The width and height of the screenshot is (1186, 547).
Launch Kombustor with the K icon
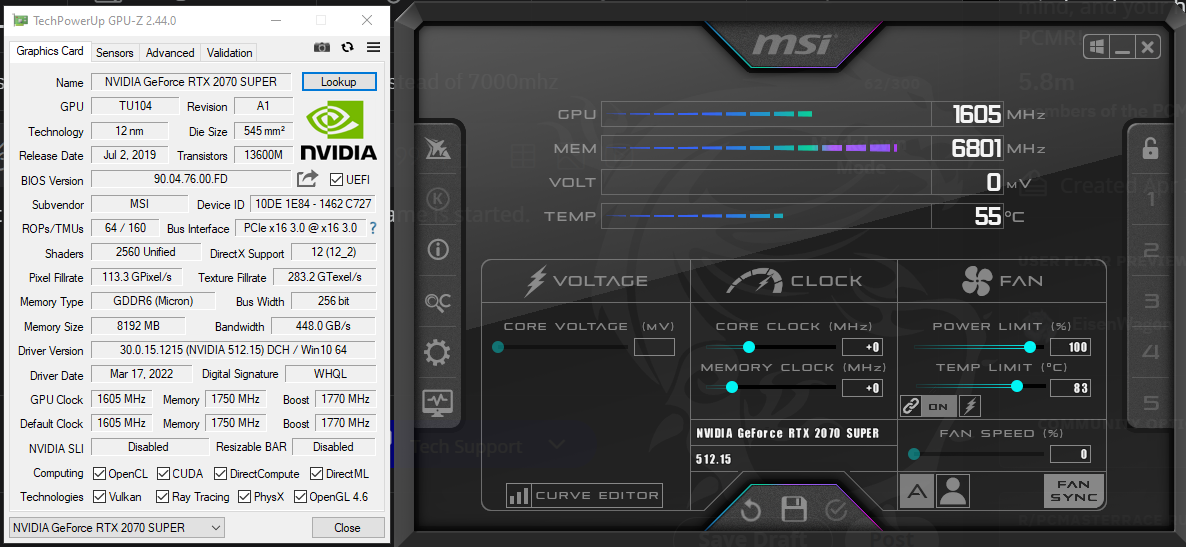click(437, 198)
